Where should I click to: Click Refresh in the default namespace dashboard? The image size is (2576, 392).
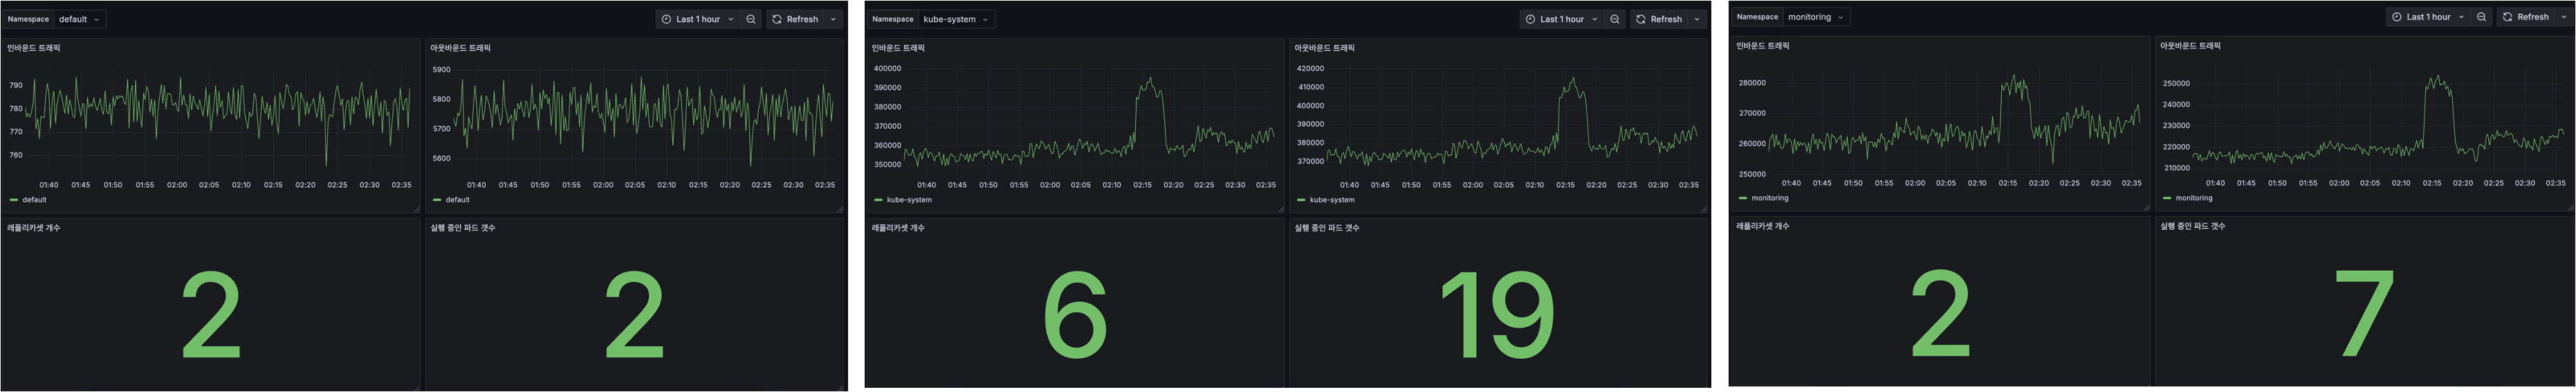click(796, 19)
